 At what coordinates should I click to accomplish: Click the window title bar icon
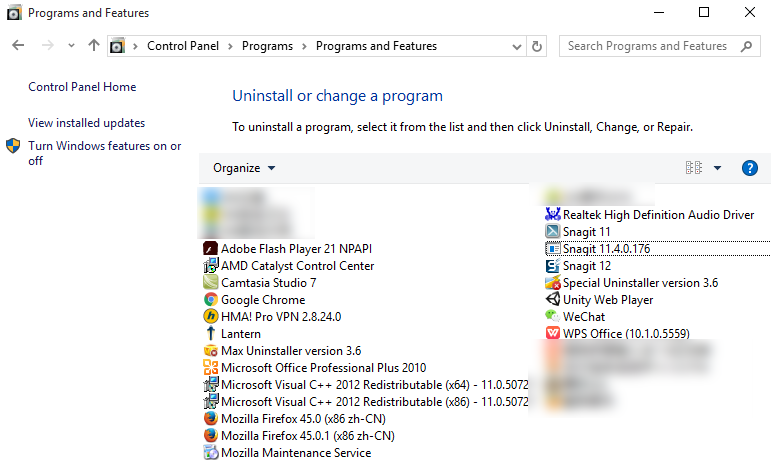pos(14,12)
